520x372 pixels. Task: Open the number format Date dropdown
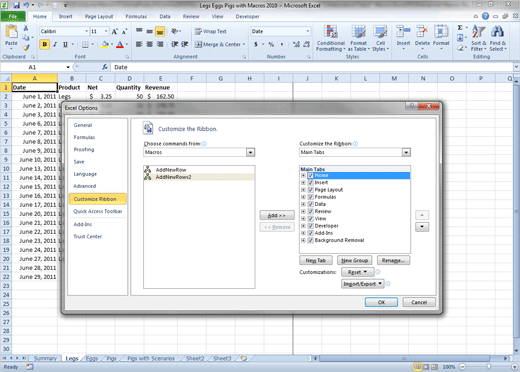308,31
